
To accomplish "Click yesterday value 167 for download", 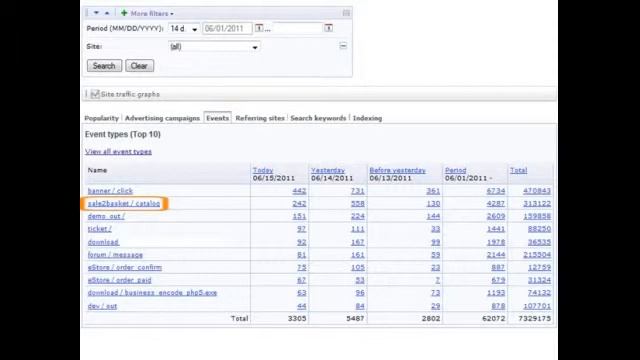I will tap(358, 242).
